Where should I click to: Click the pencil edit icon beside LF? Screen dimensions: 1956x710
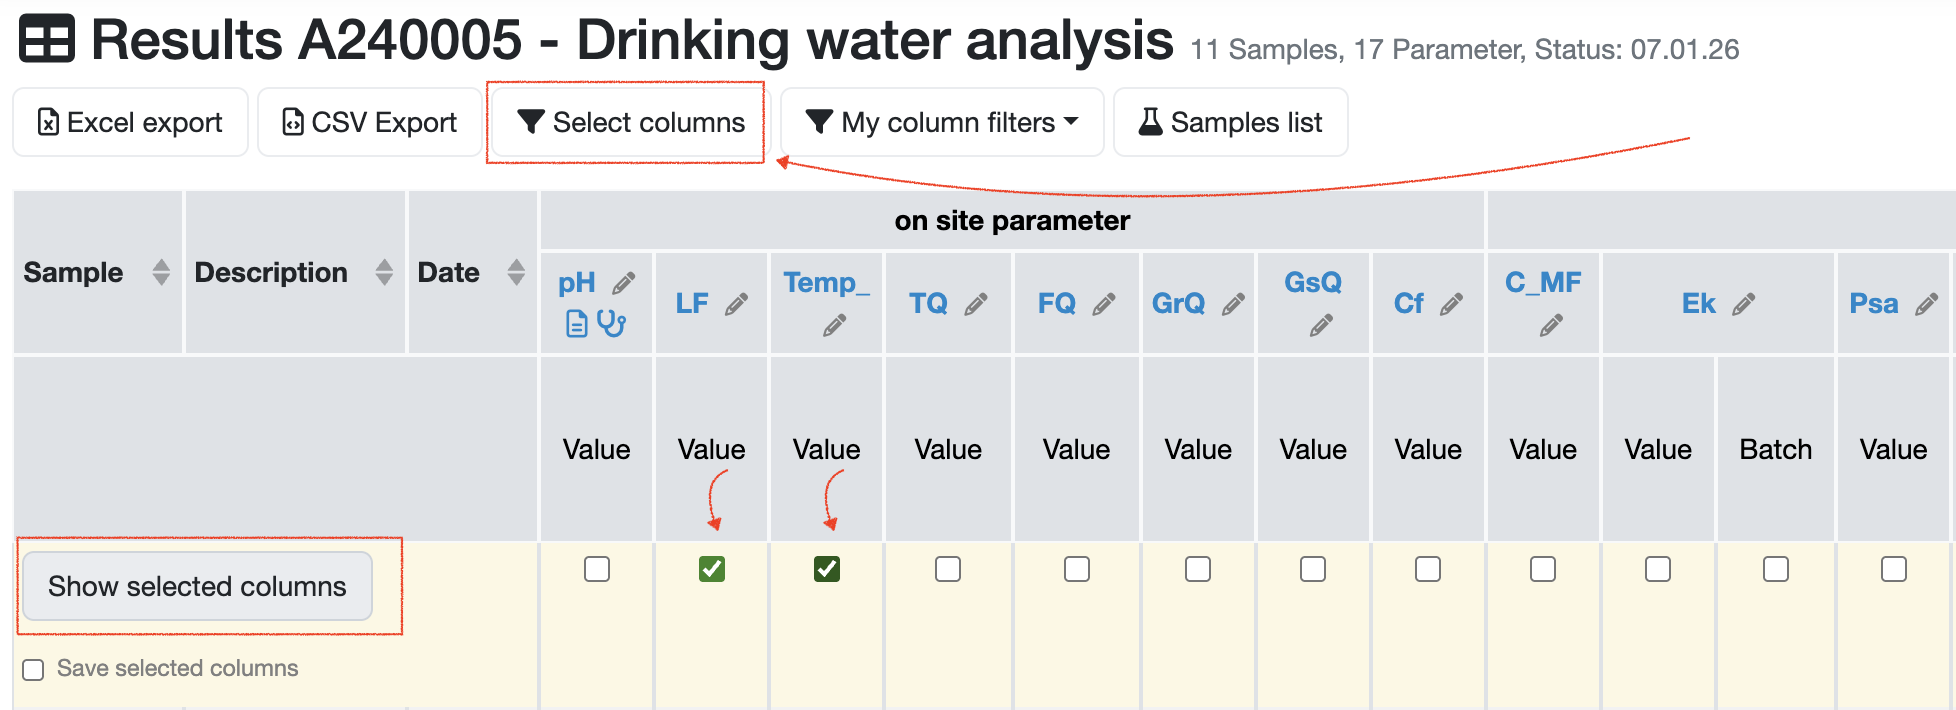[737, 304]
